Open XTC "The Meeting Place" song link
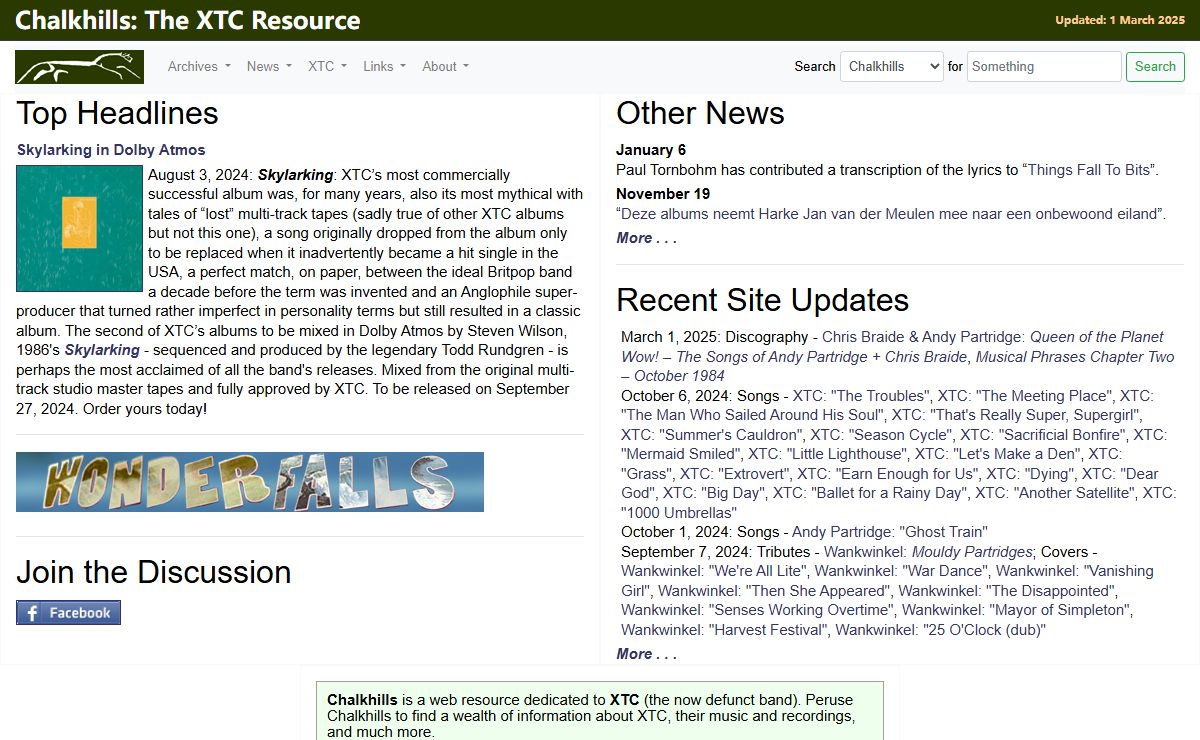The width and height of the screenshot is (1200, 740). pyautogui.click(x=1024, y=396)
